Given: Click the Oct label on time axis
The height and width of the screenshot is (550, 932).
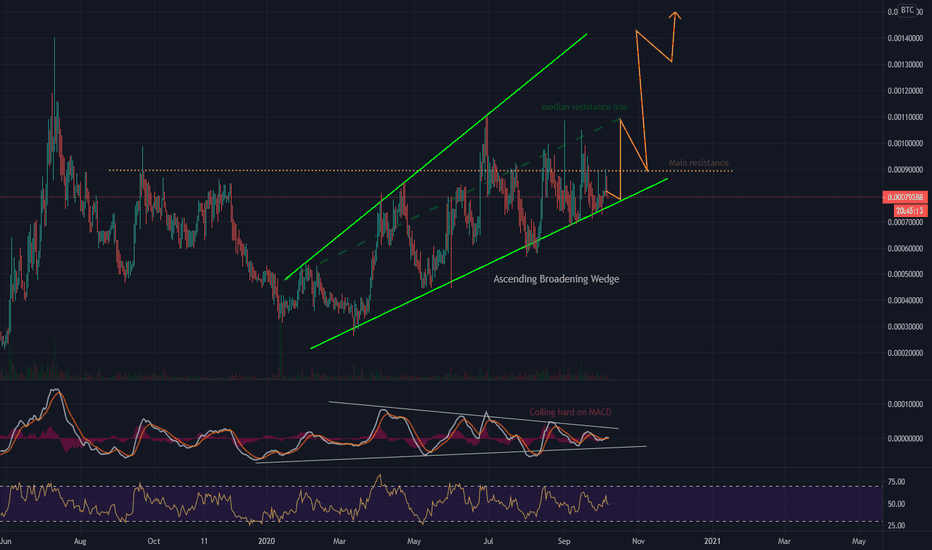Looking at the screenshot, I should pos(154,541).
